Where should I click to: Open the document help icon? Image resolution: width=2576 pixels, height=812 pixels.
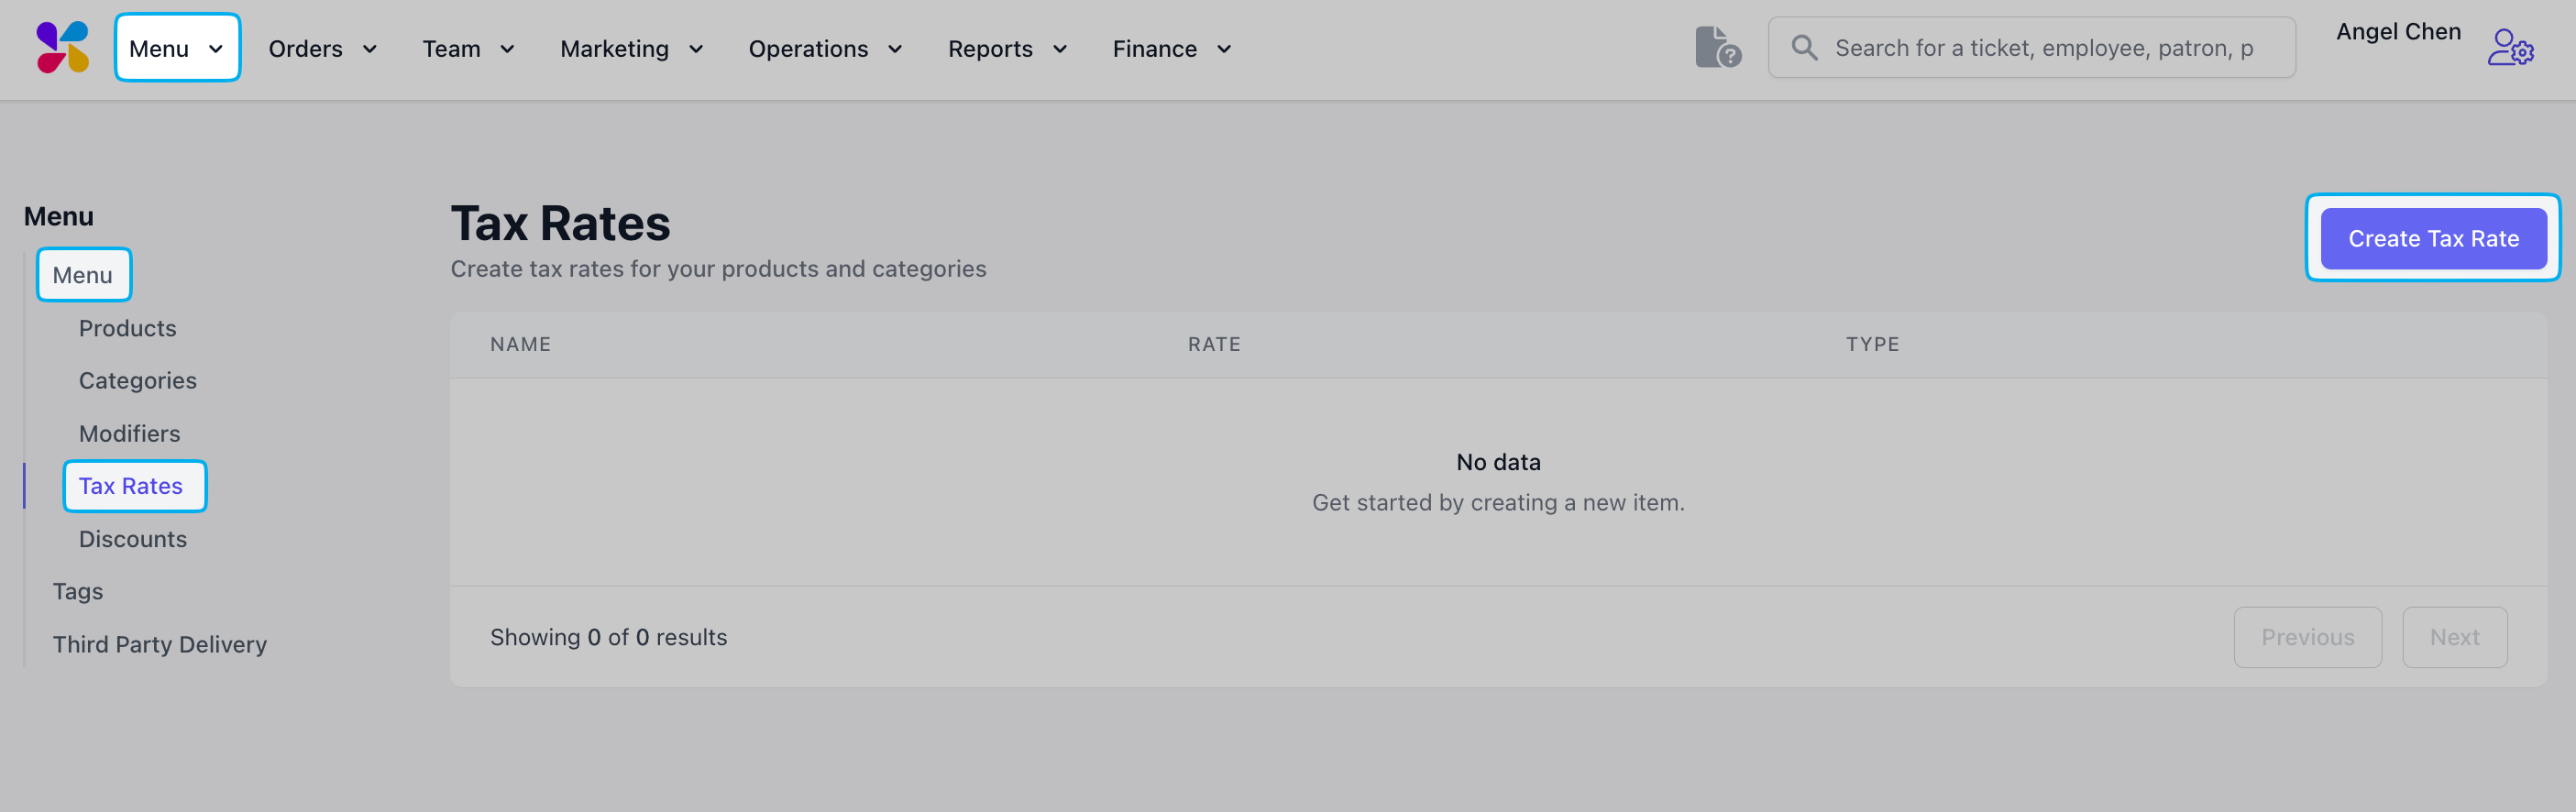click(1717, 47)
